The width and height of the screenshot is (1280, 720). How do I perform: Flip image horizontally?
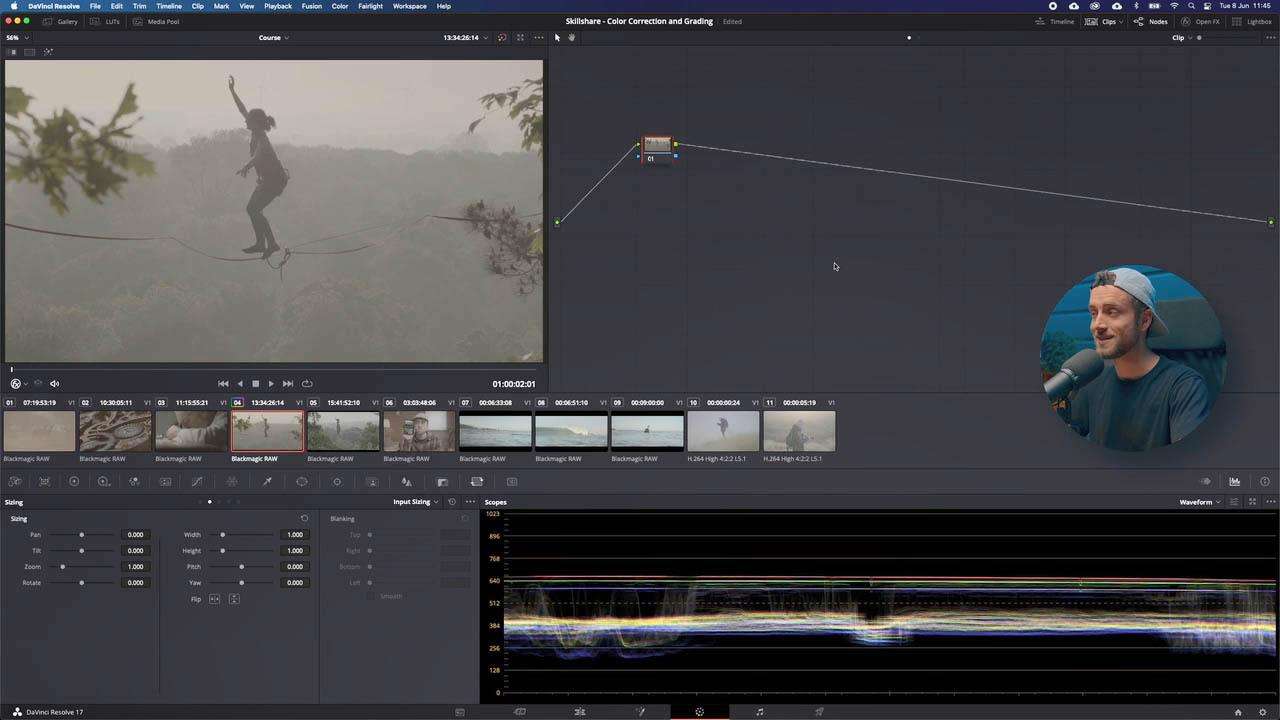(214, 599)
